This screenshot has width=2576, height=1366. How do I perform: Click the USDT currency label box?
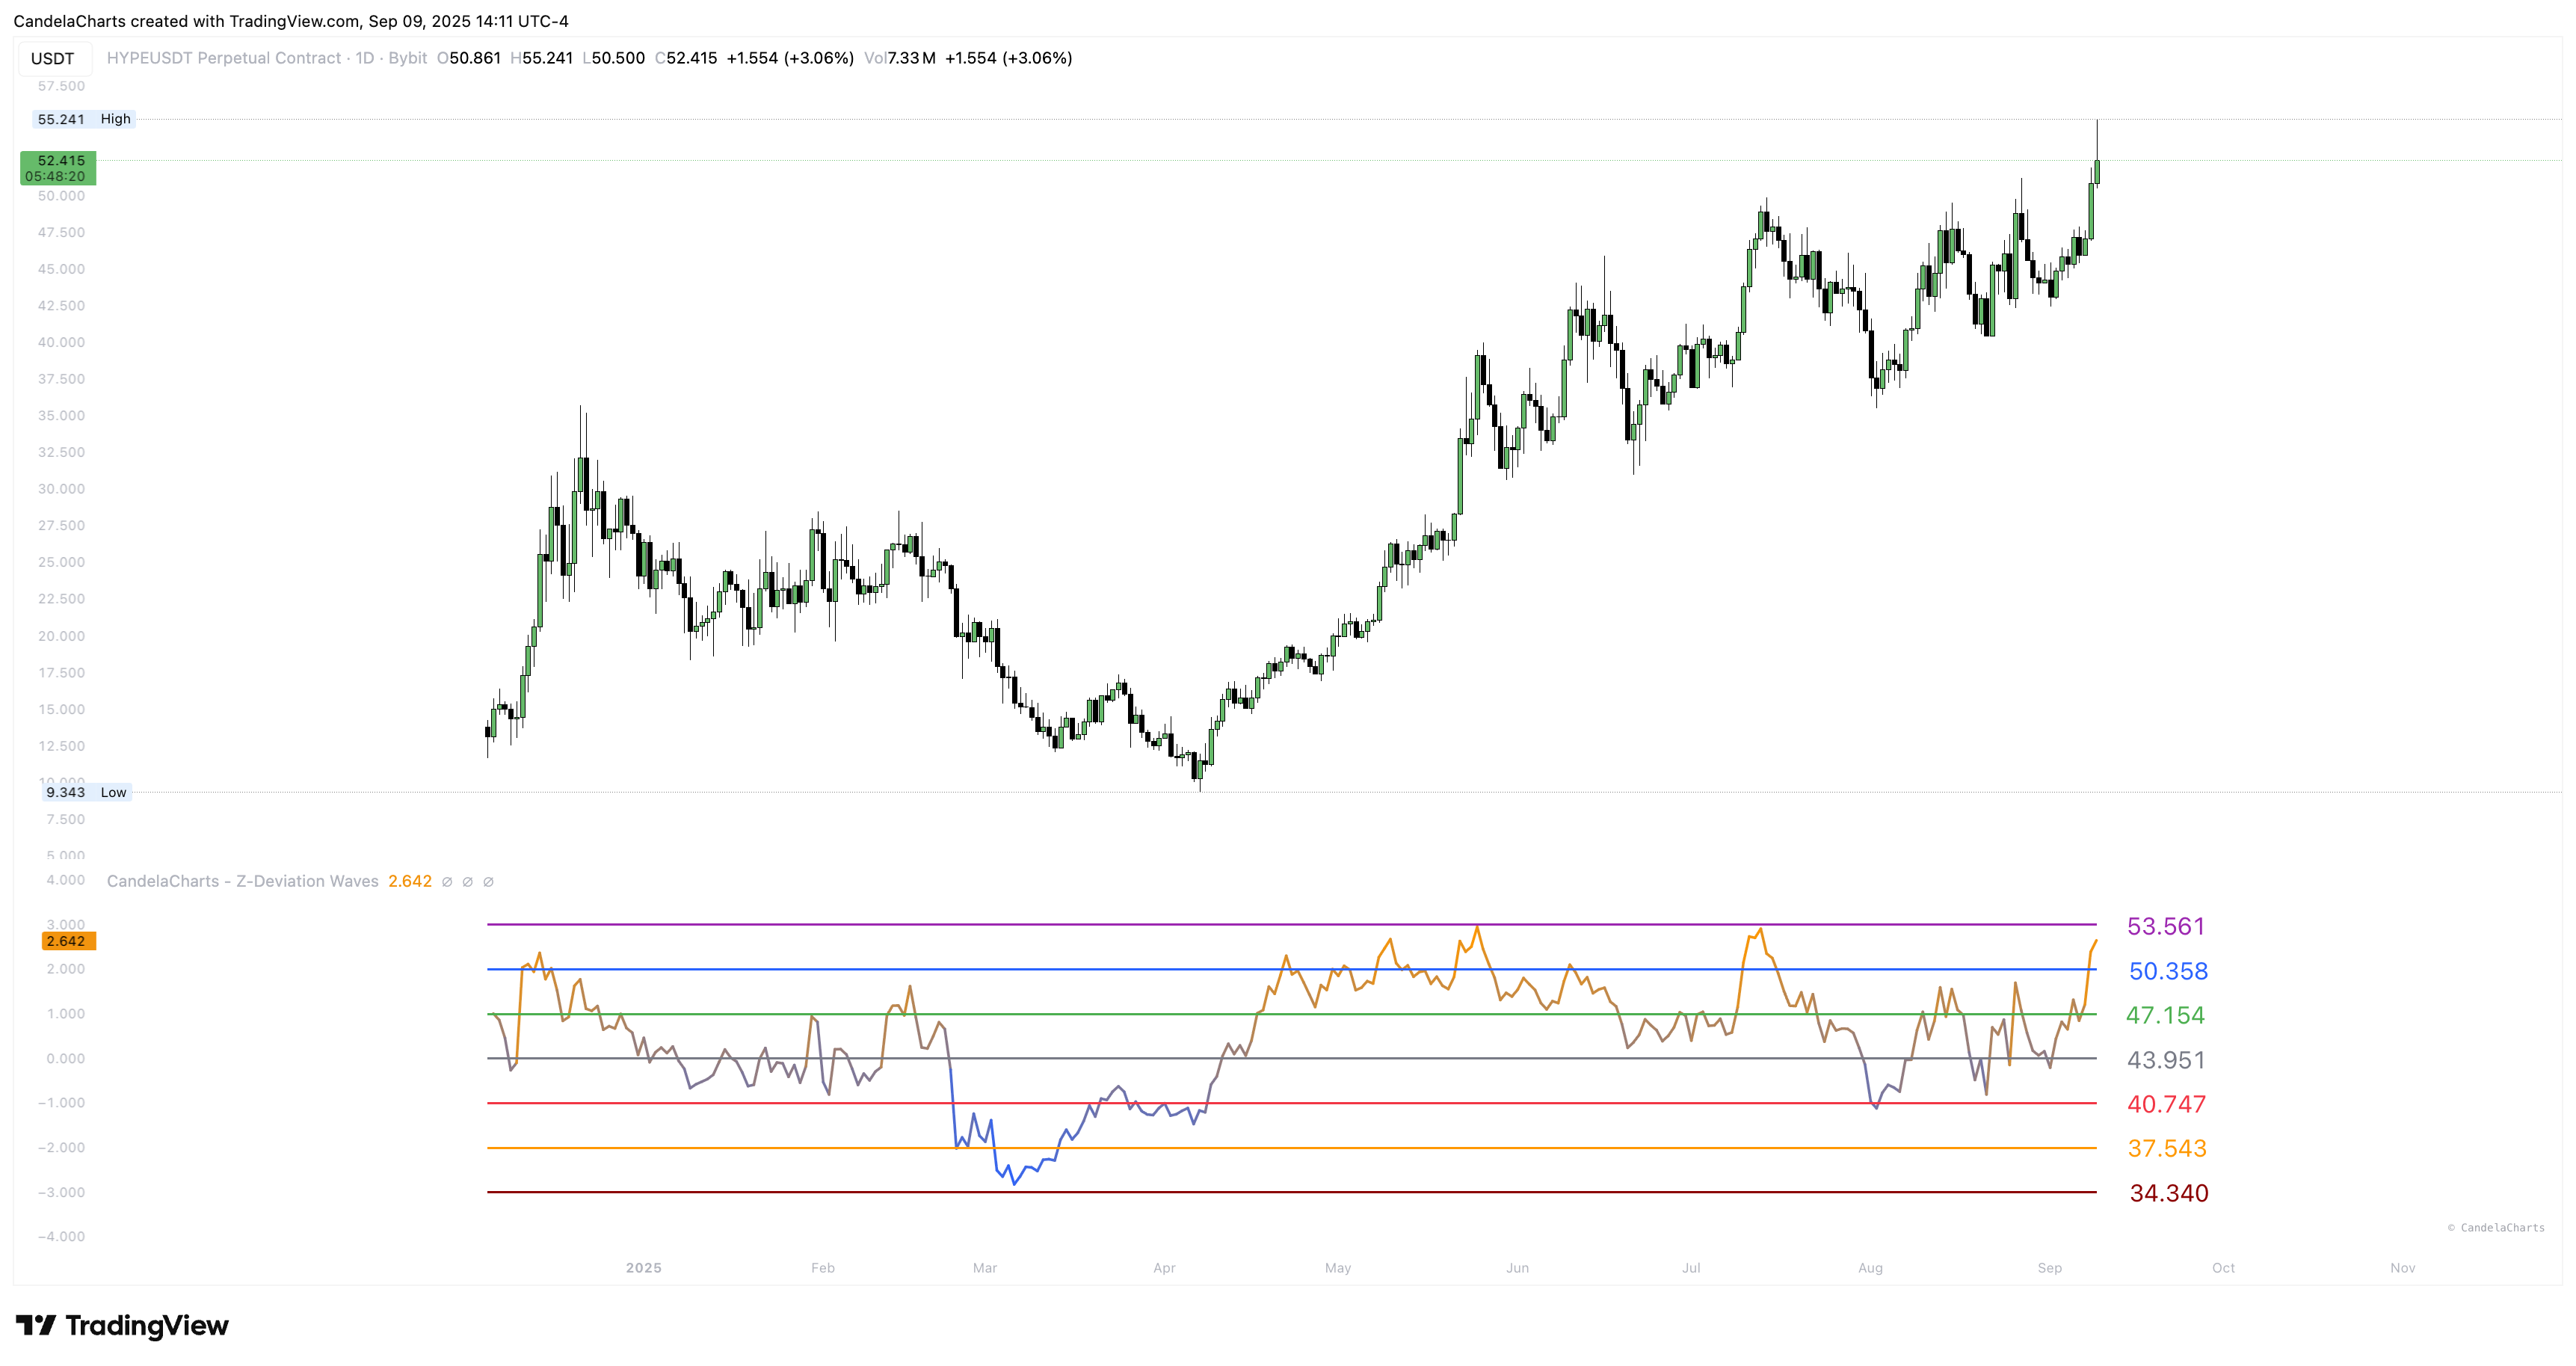coord(53,59)
